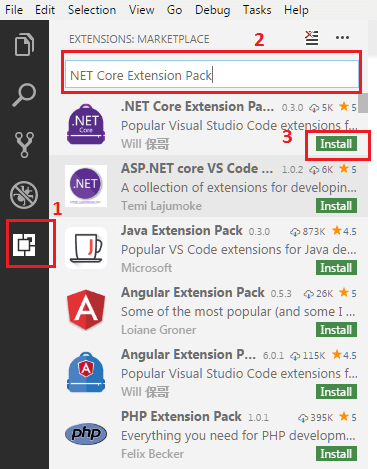
Task: Click publisher name 'Temi Lajumoke'
Action: 161,206
